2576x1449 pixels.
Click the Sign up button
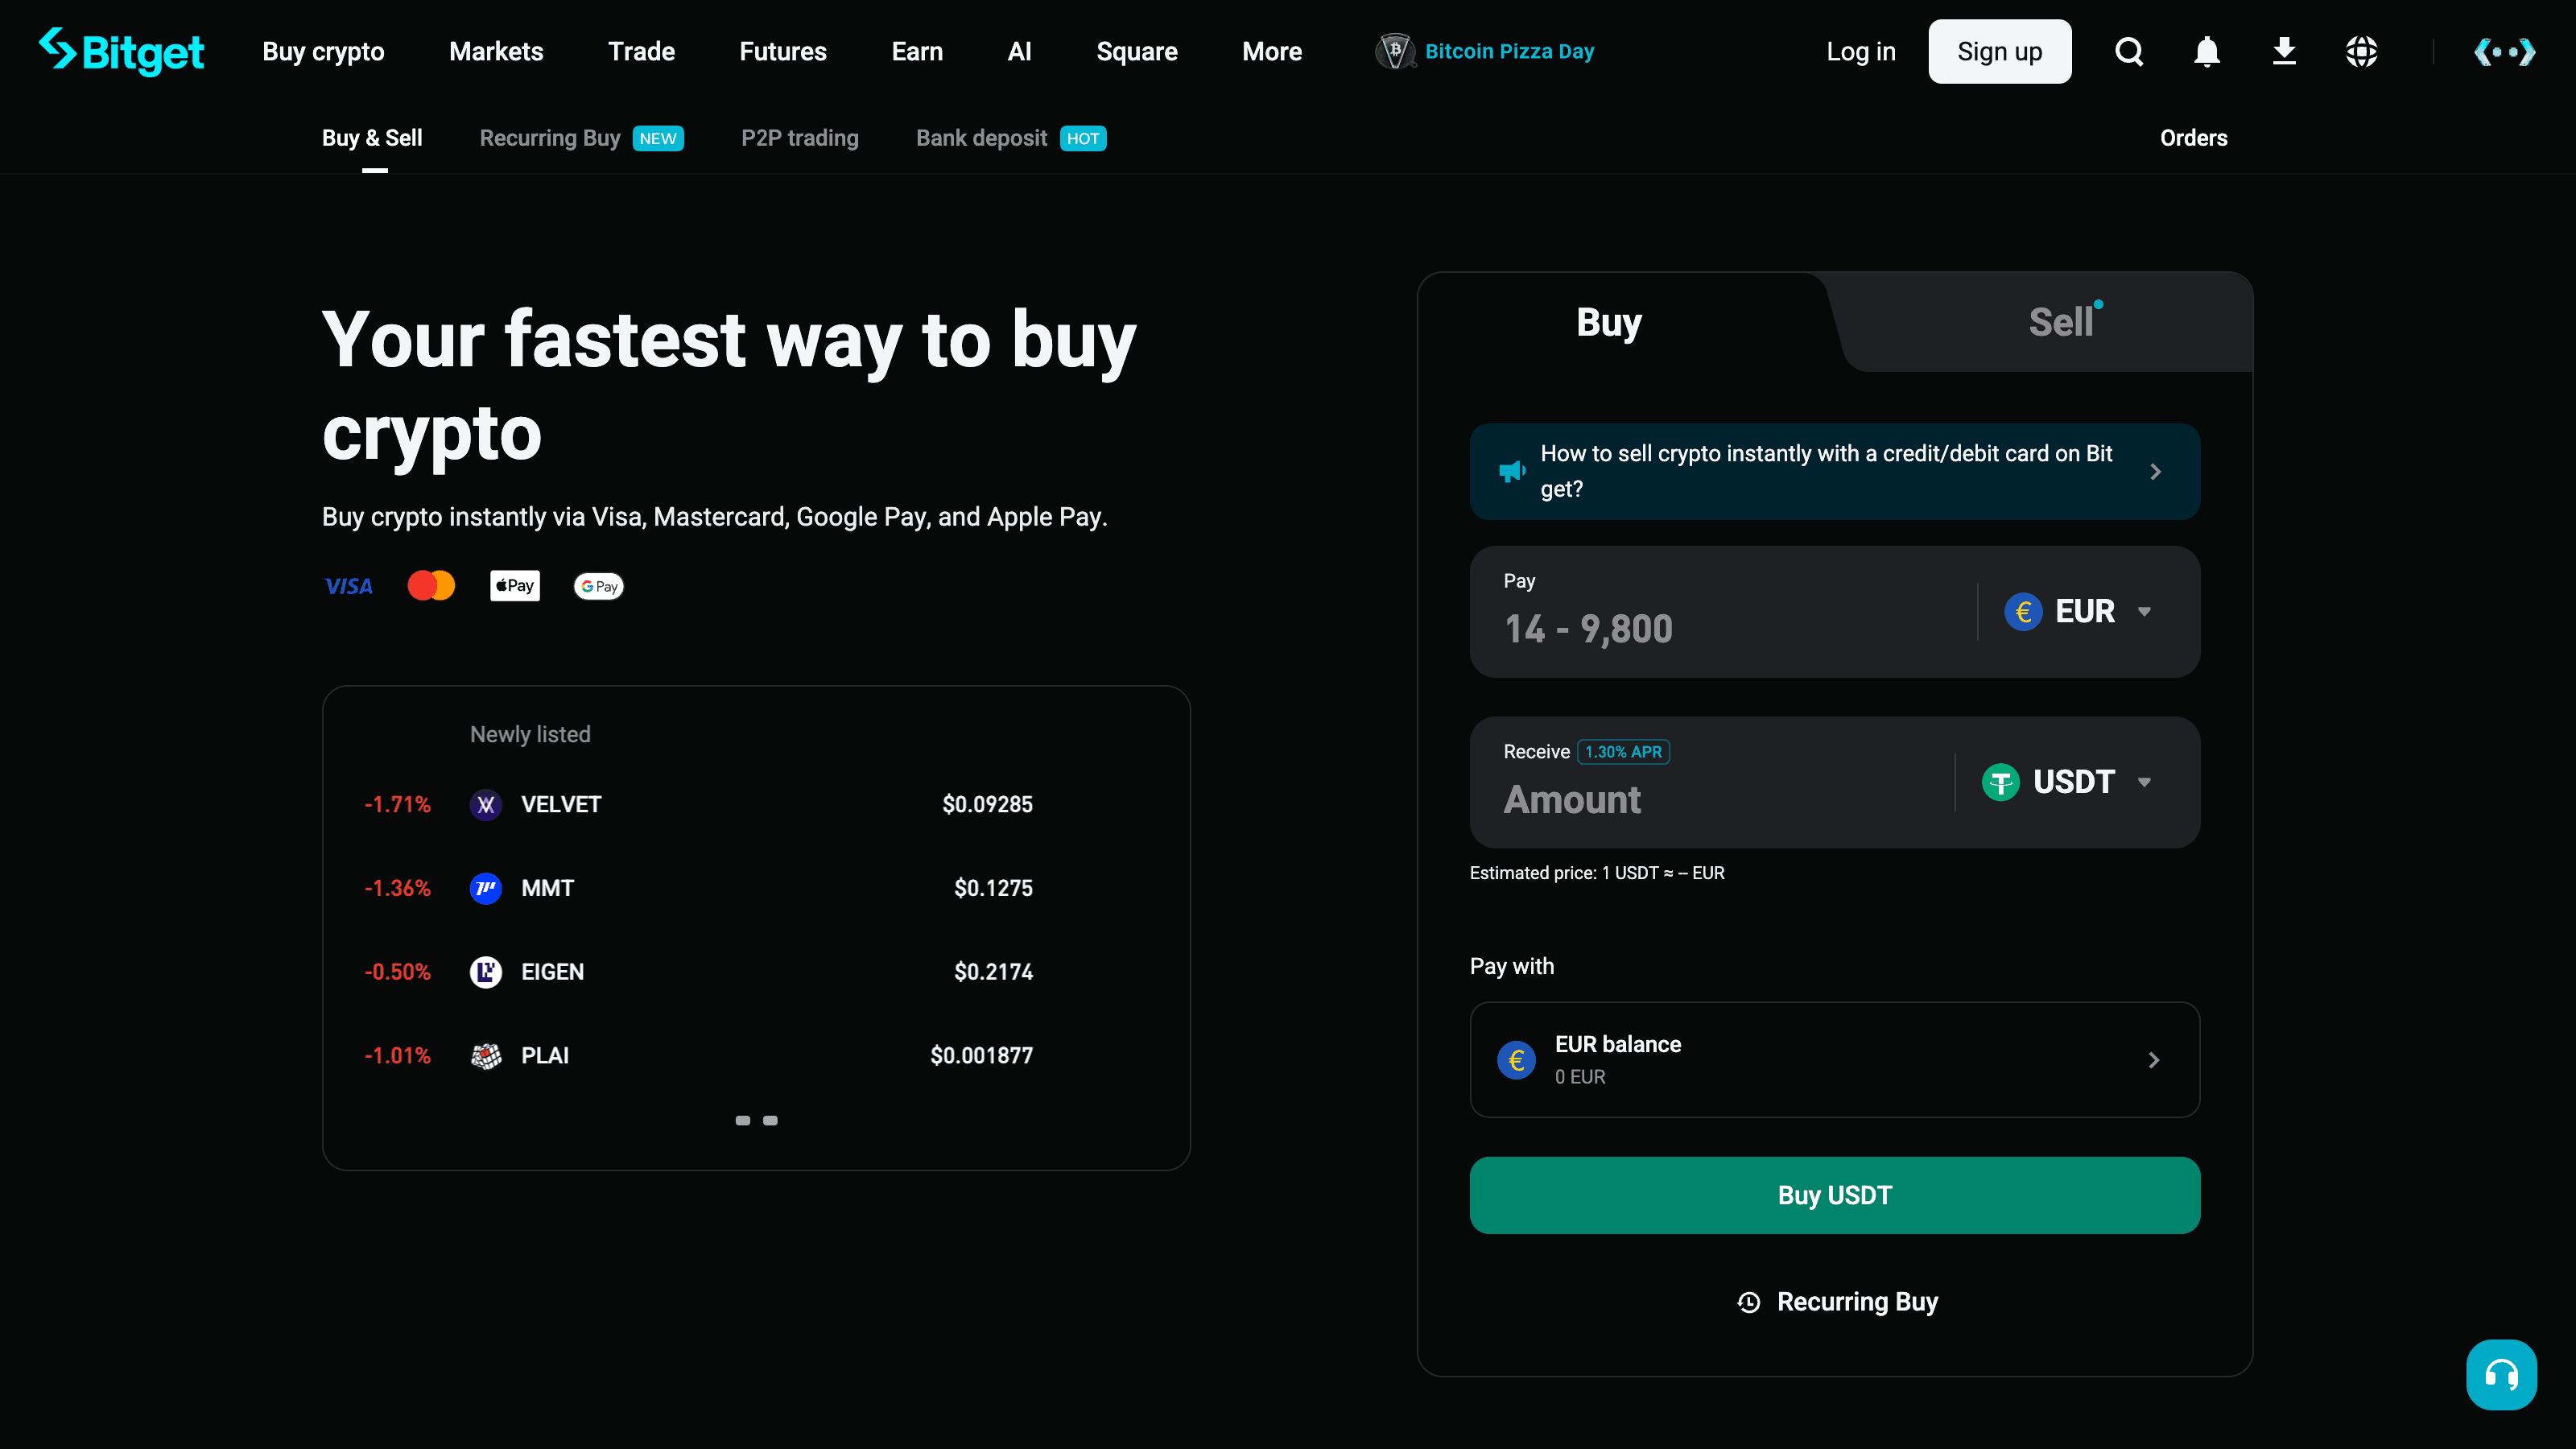click(x=2000, y=51)
